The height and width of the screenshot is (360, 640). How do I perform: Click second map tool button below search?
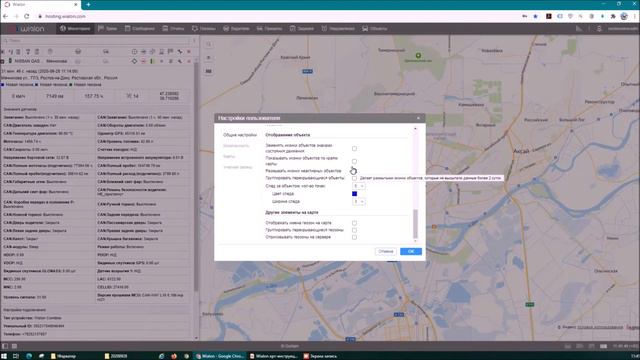pos(209,58)
